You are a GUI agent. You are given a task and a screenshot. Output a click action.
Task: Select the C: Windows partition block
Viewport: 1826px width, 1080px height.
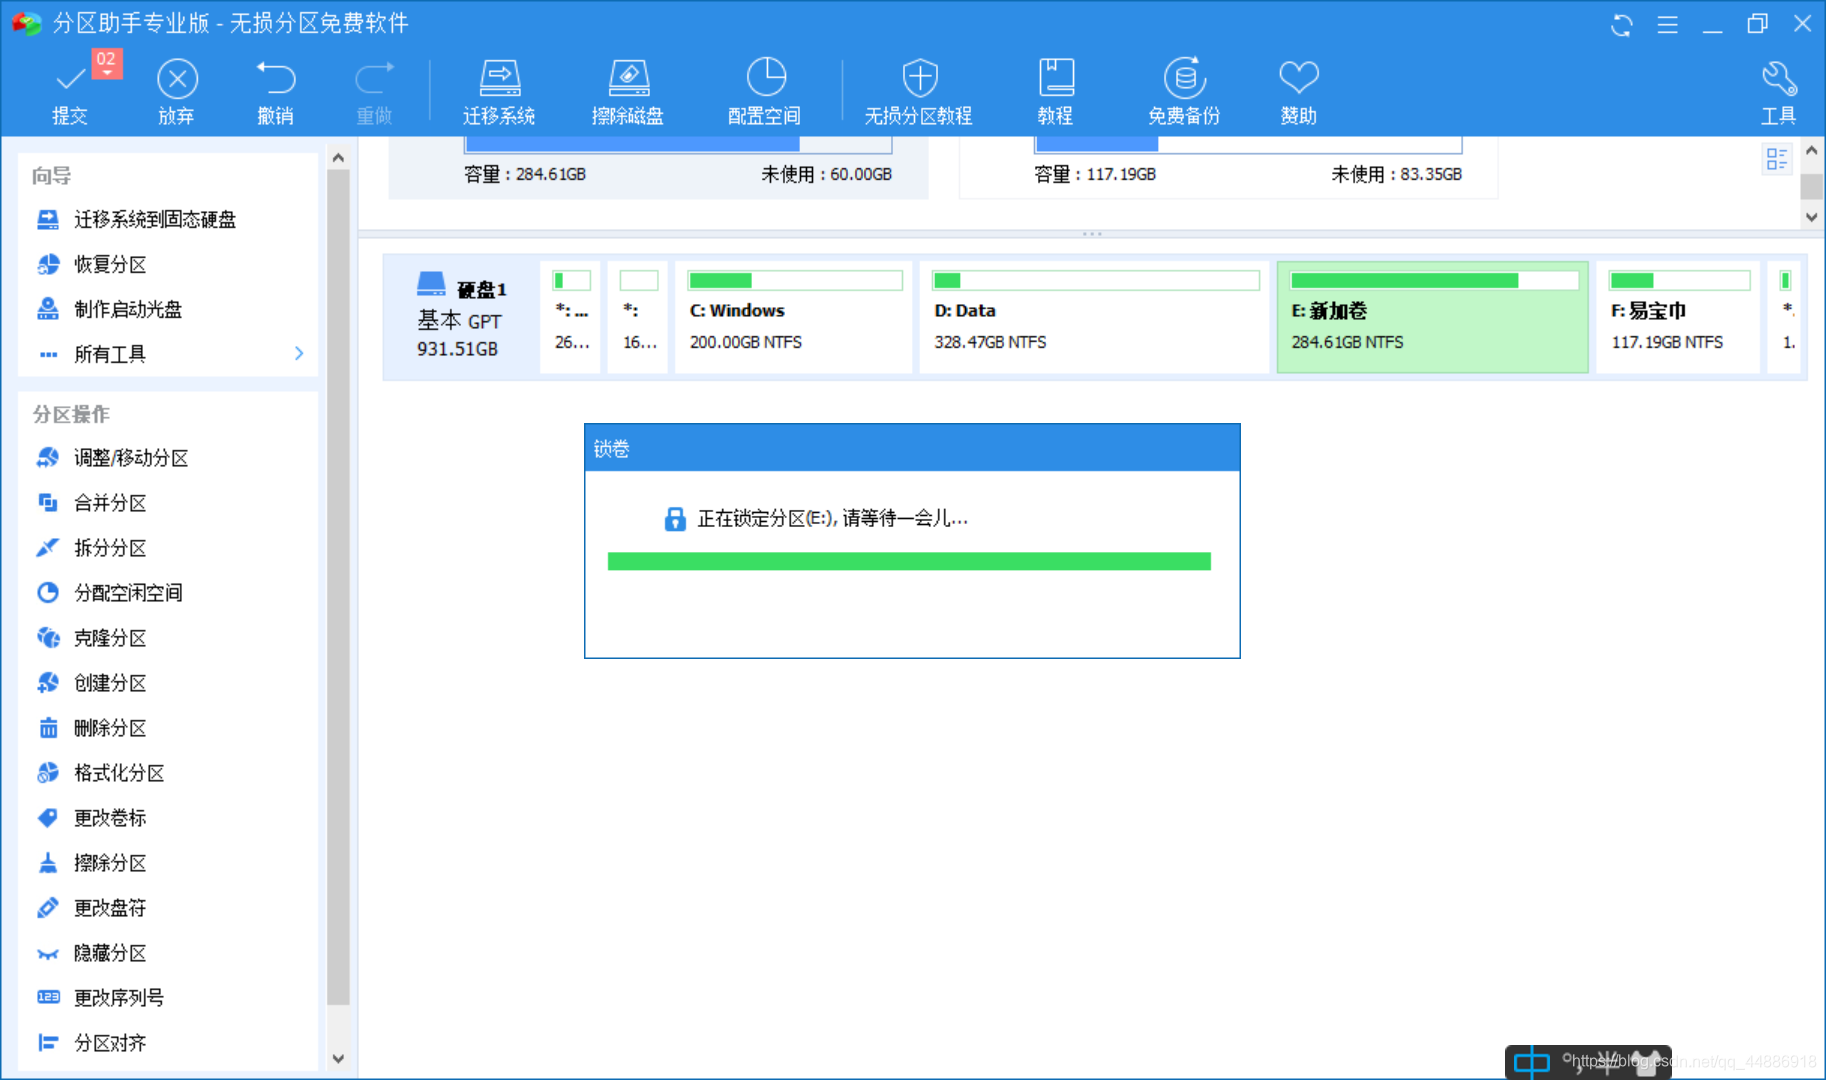coord(794,318)
